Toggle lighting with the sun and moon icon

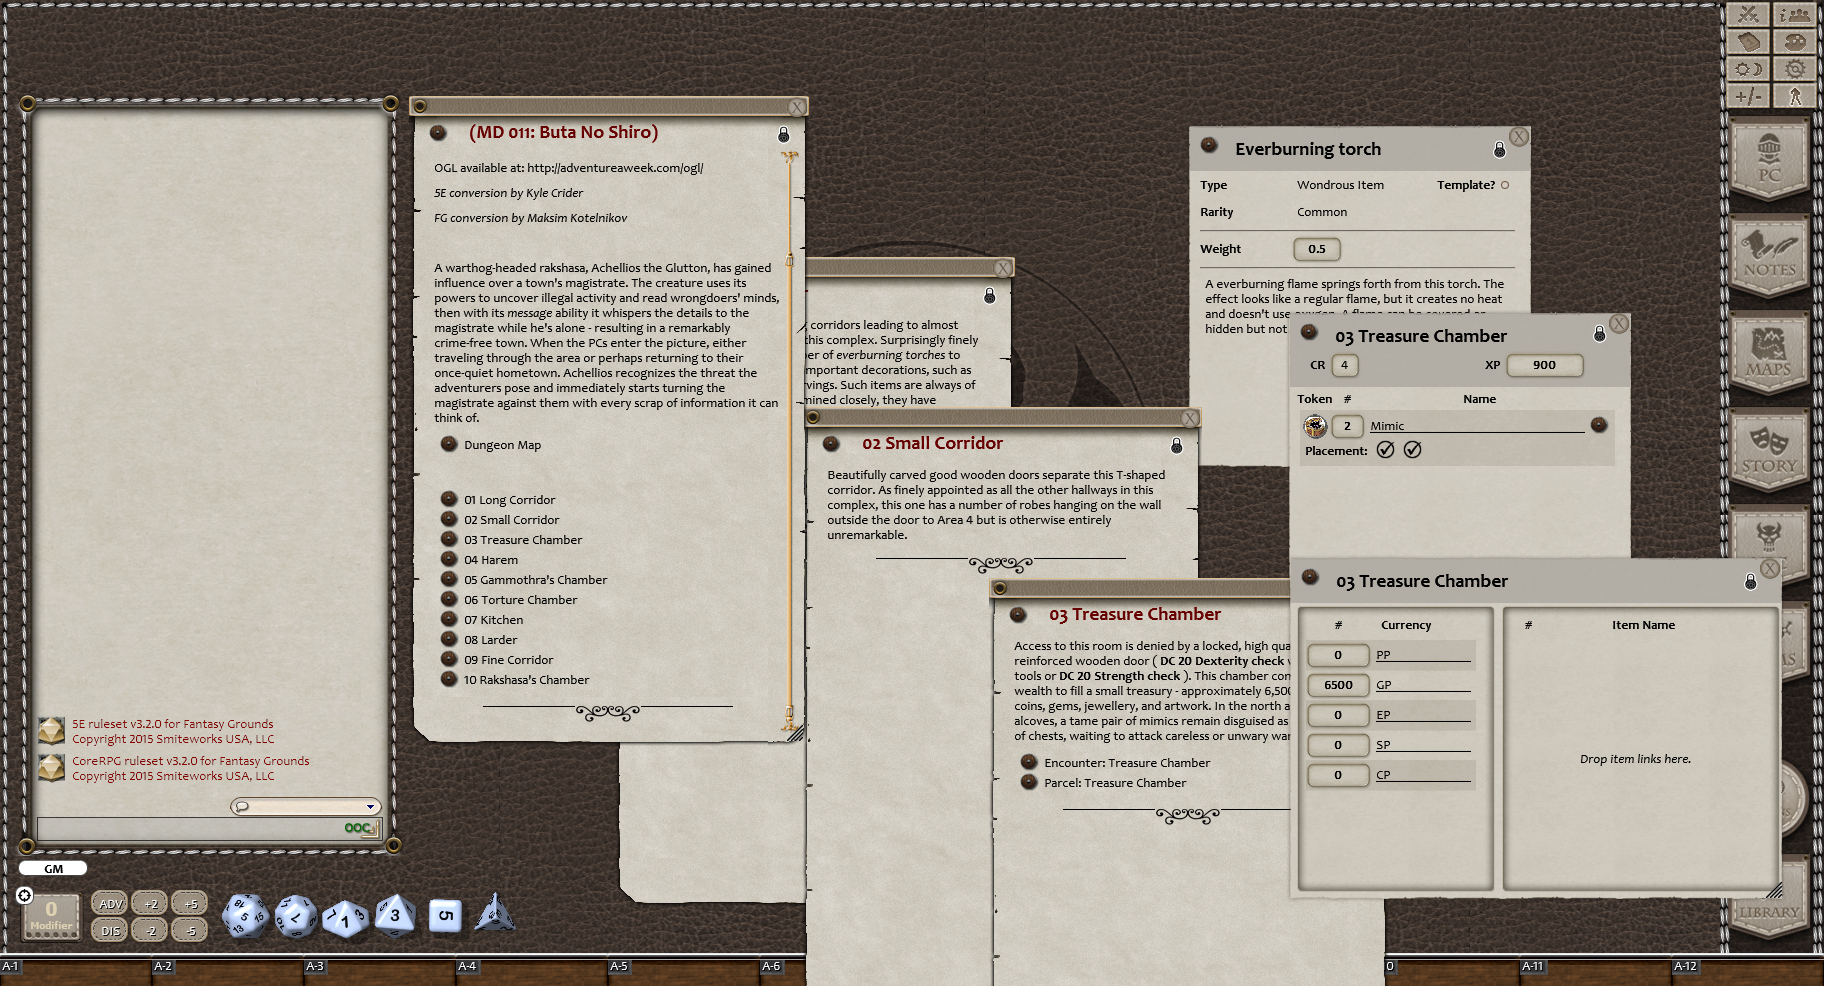(x=1747, y=68)
